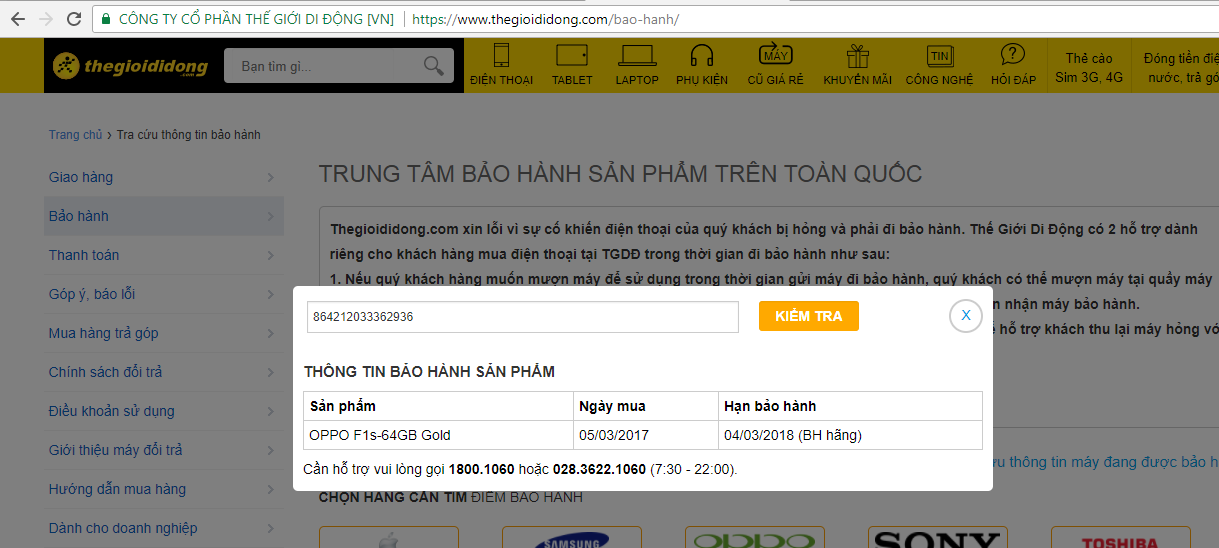Open LAPTOP icon category
Screen dimensions: 1219x548
coord(637,65)
